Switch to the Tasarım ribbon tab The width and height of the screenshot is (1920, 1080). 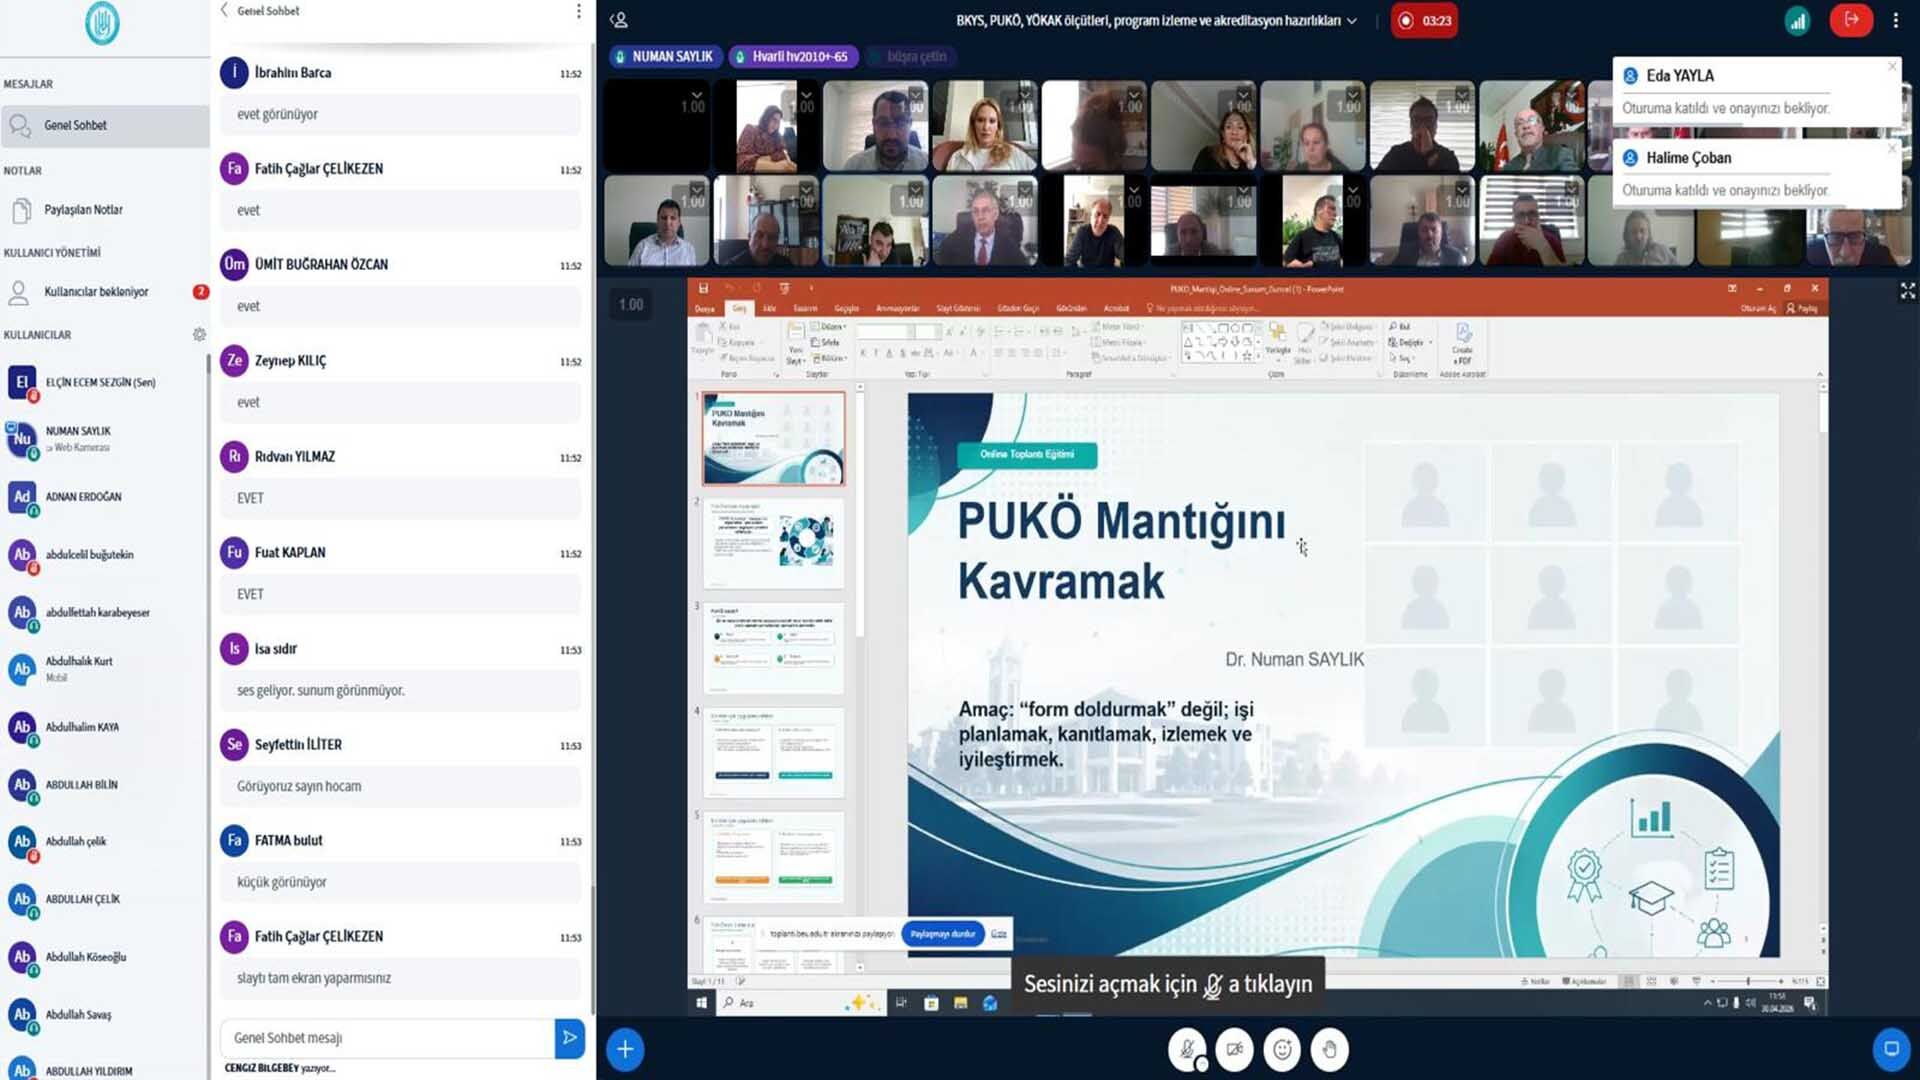coord(806,309)
